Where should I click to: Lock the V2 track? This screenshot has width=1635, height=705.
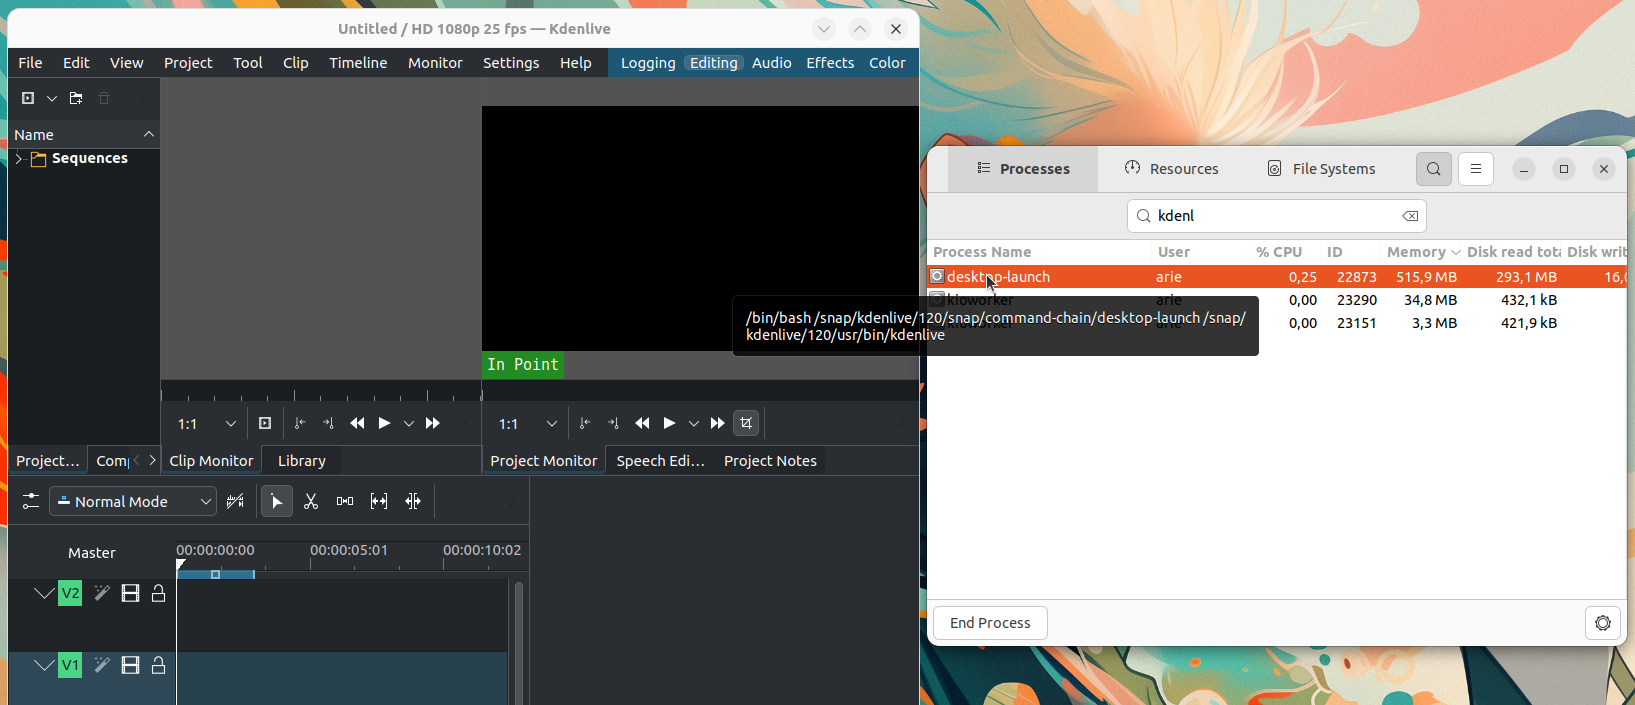158,593
